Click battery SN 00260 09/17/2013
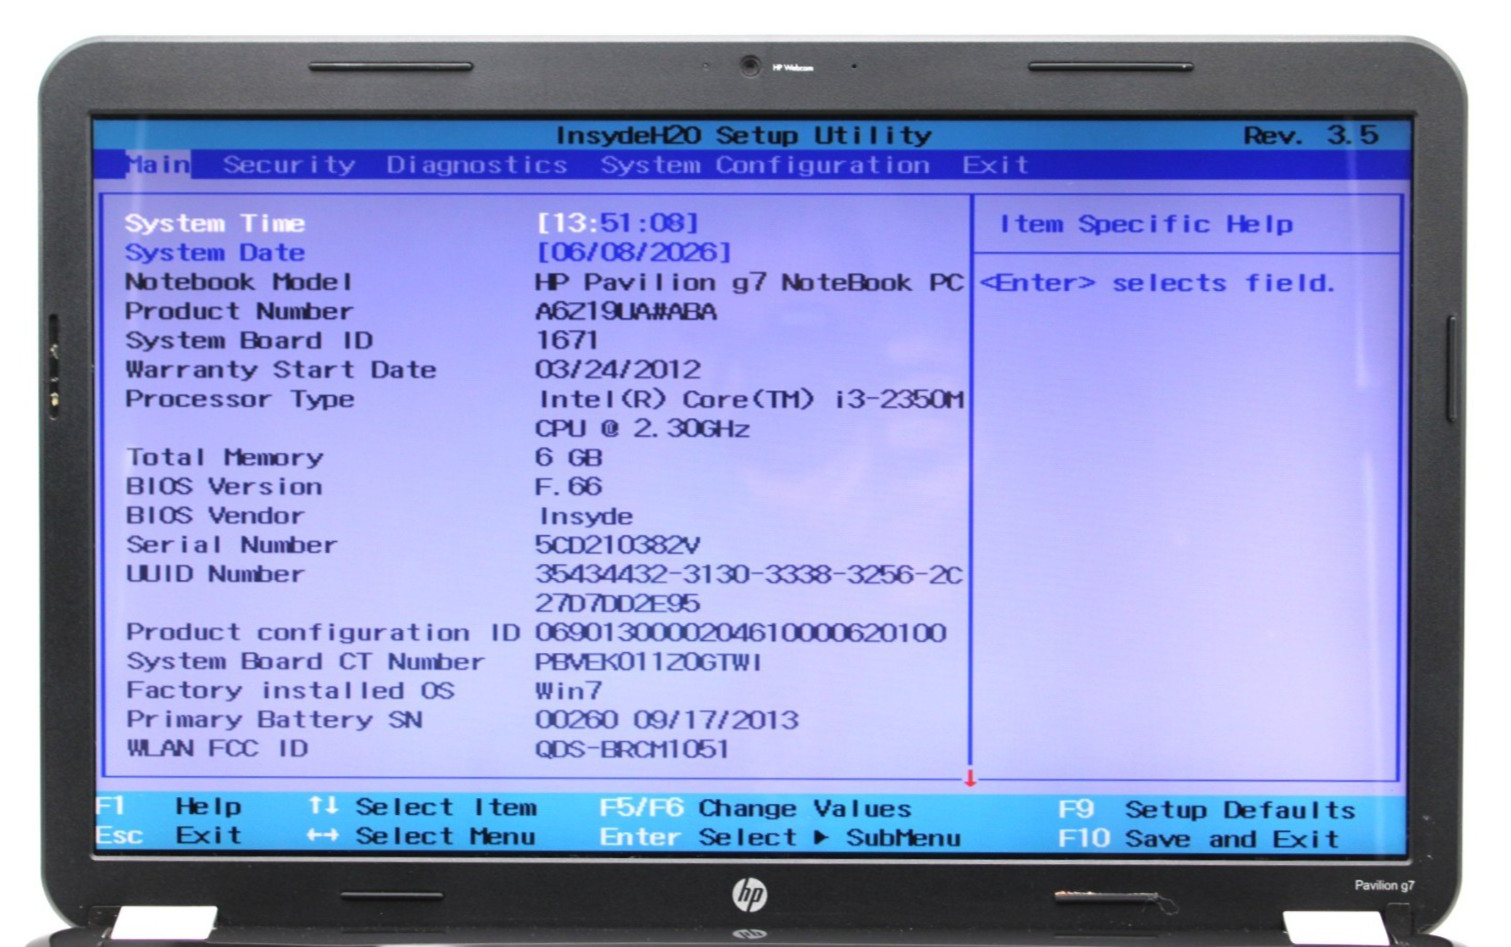Viewport: 1511px width, 947px height. (667, 720)
